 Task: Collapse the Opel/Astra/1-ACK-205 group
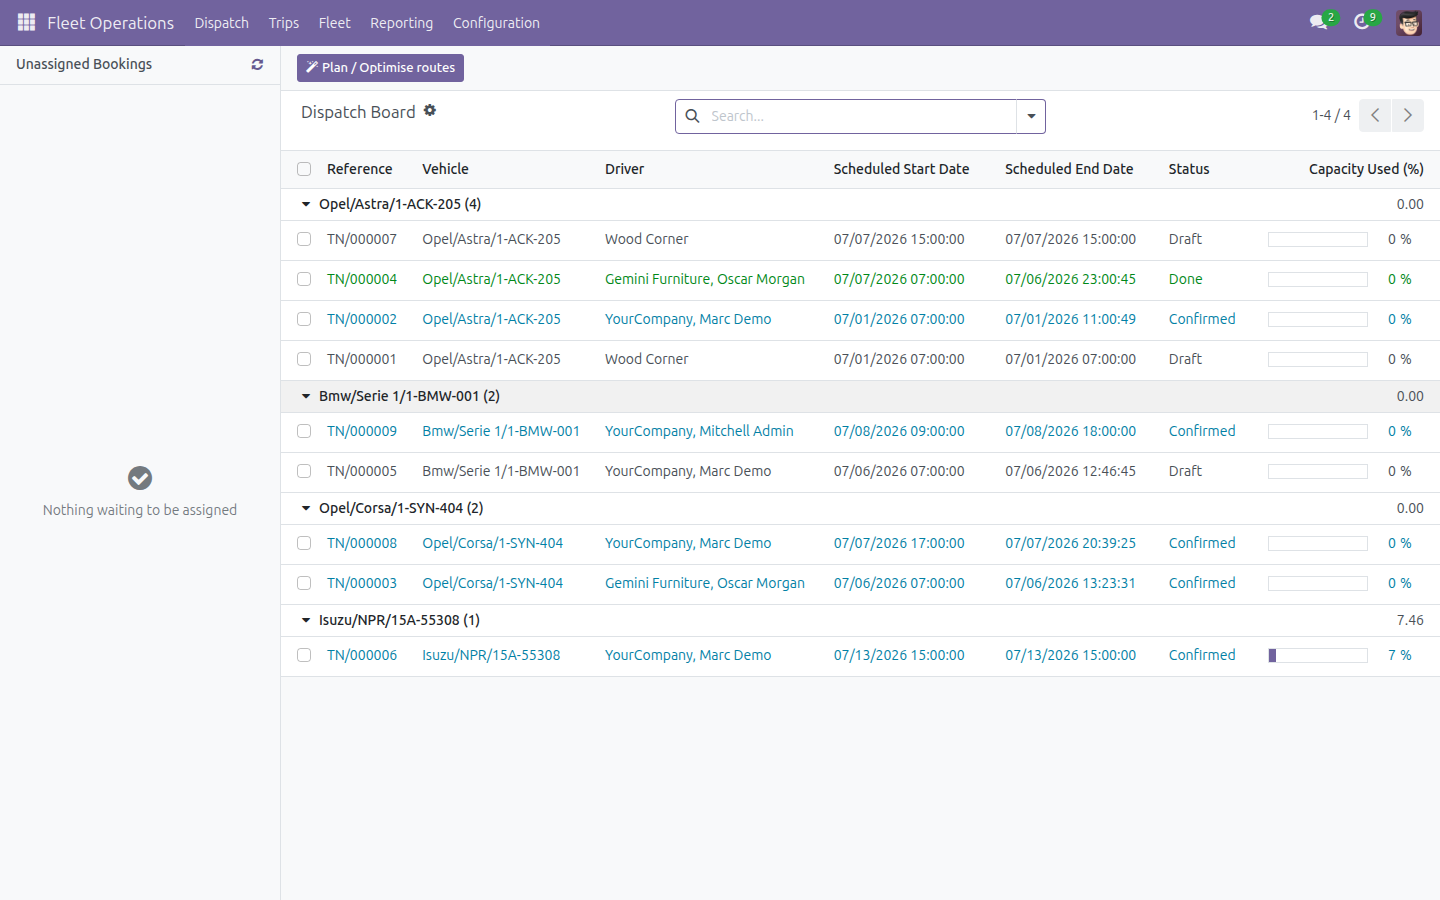pos(306,204)
